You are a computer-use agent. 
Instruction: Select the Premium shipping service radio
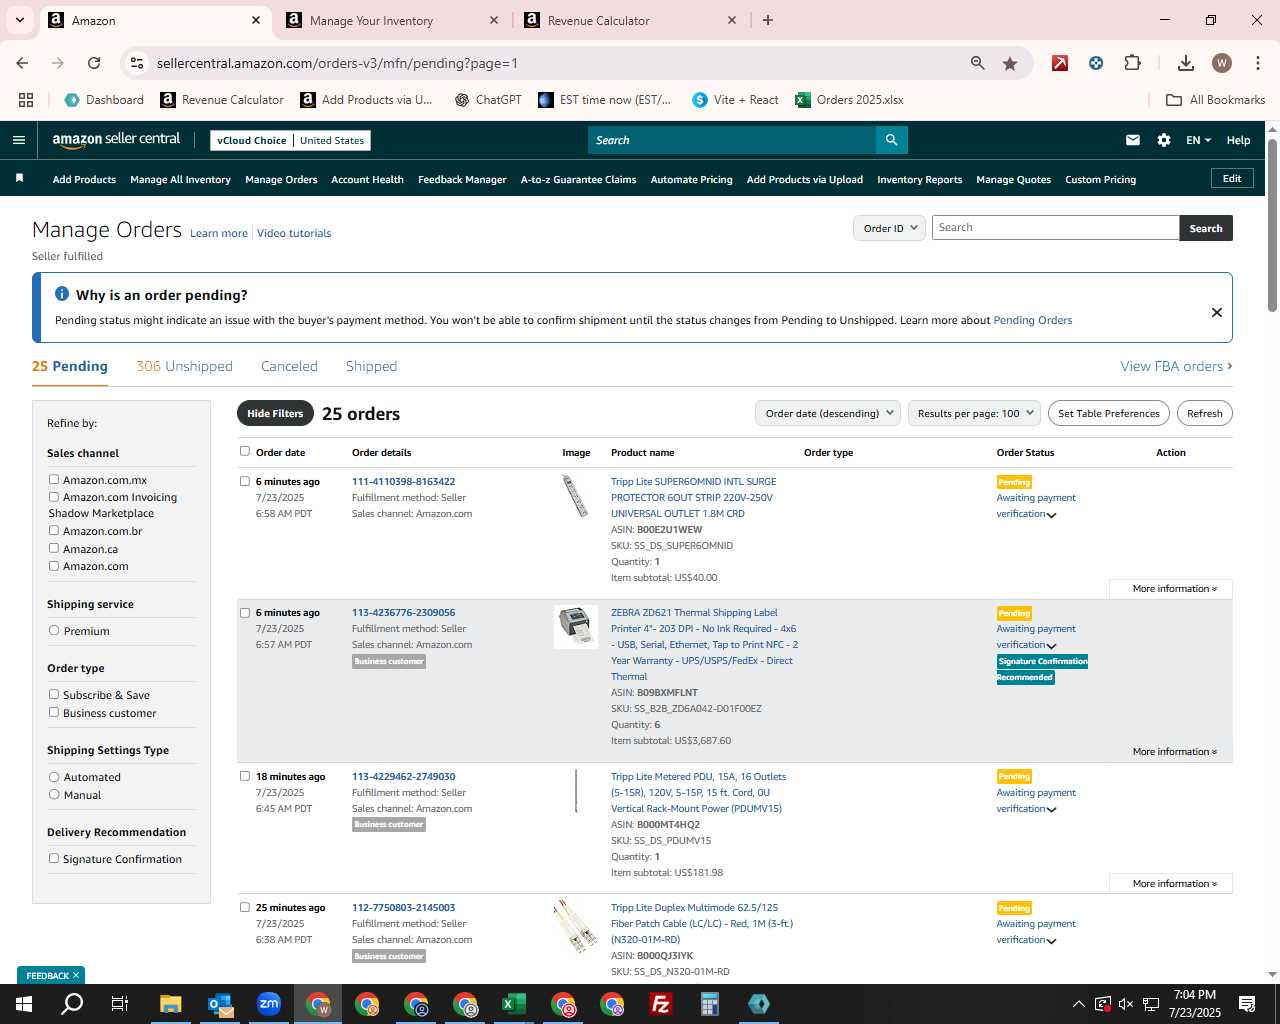click(x=54, y=630)
